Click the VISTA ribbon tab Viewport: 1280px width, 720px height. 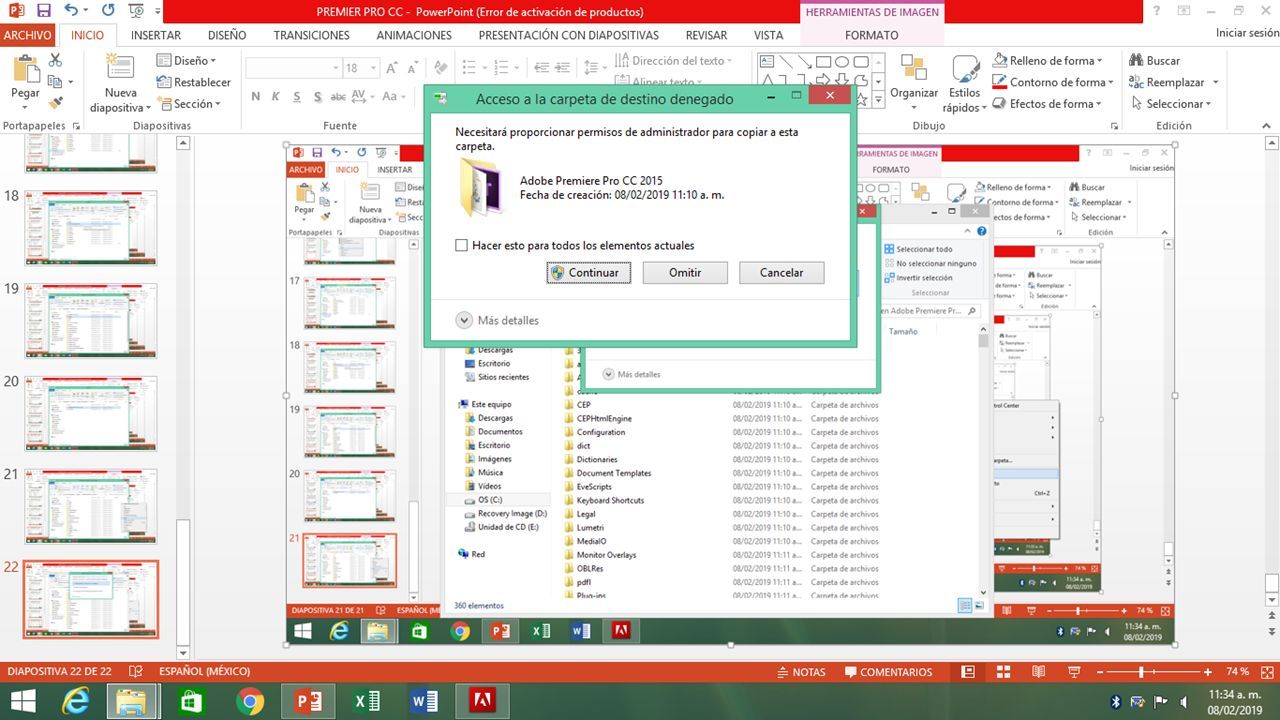click(768, 35)
